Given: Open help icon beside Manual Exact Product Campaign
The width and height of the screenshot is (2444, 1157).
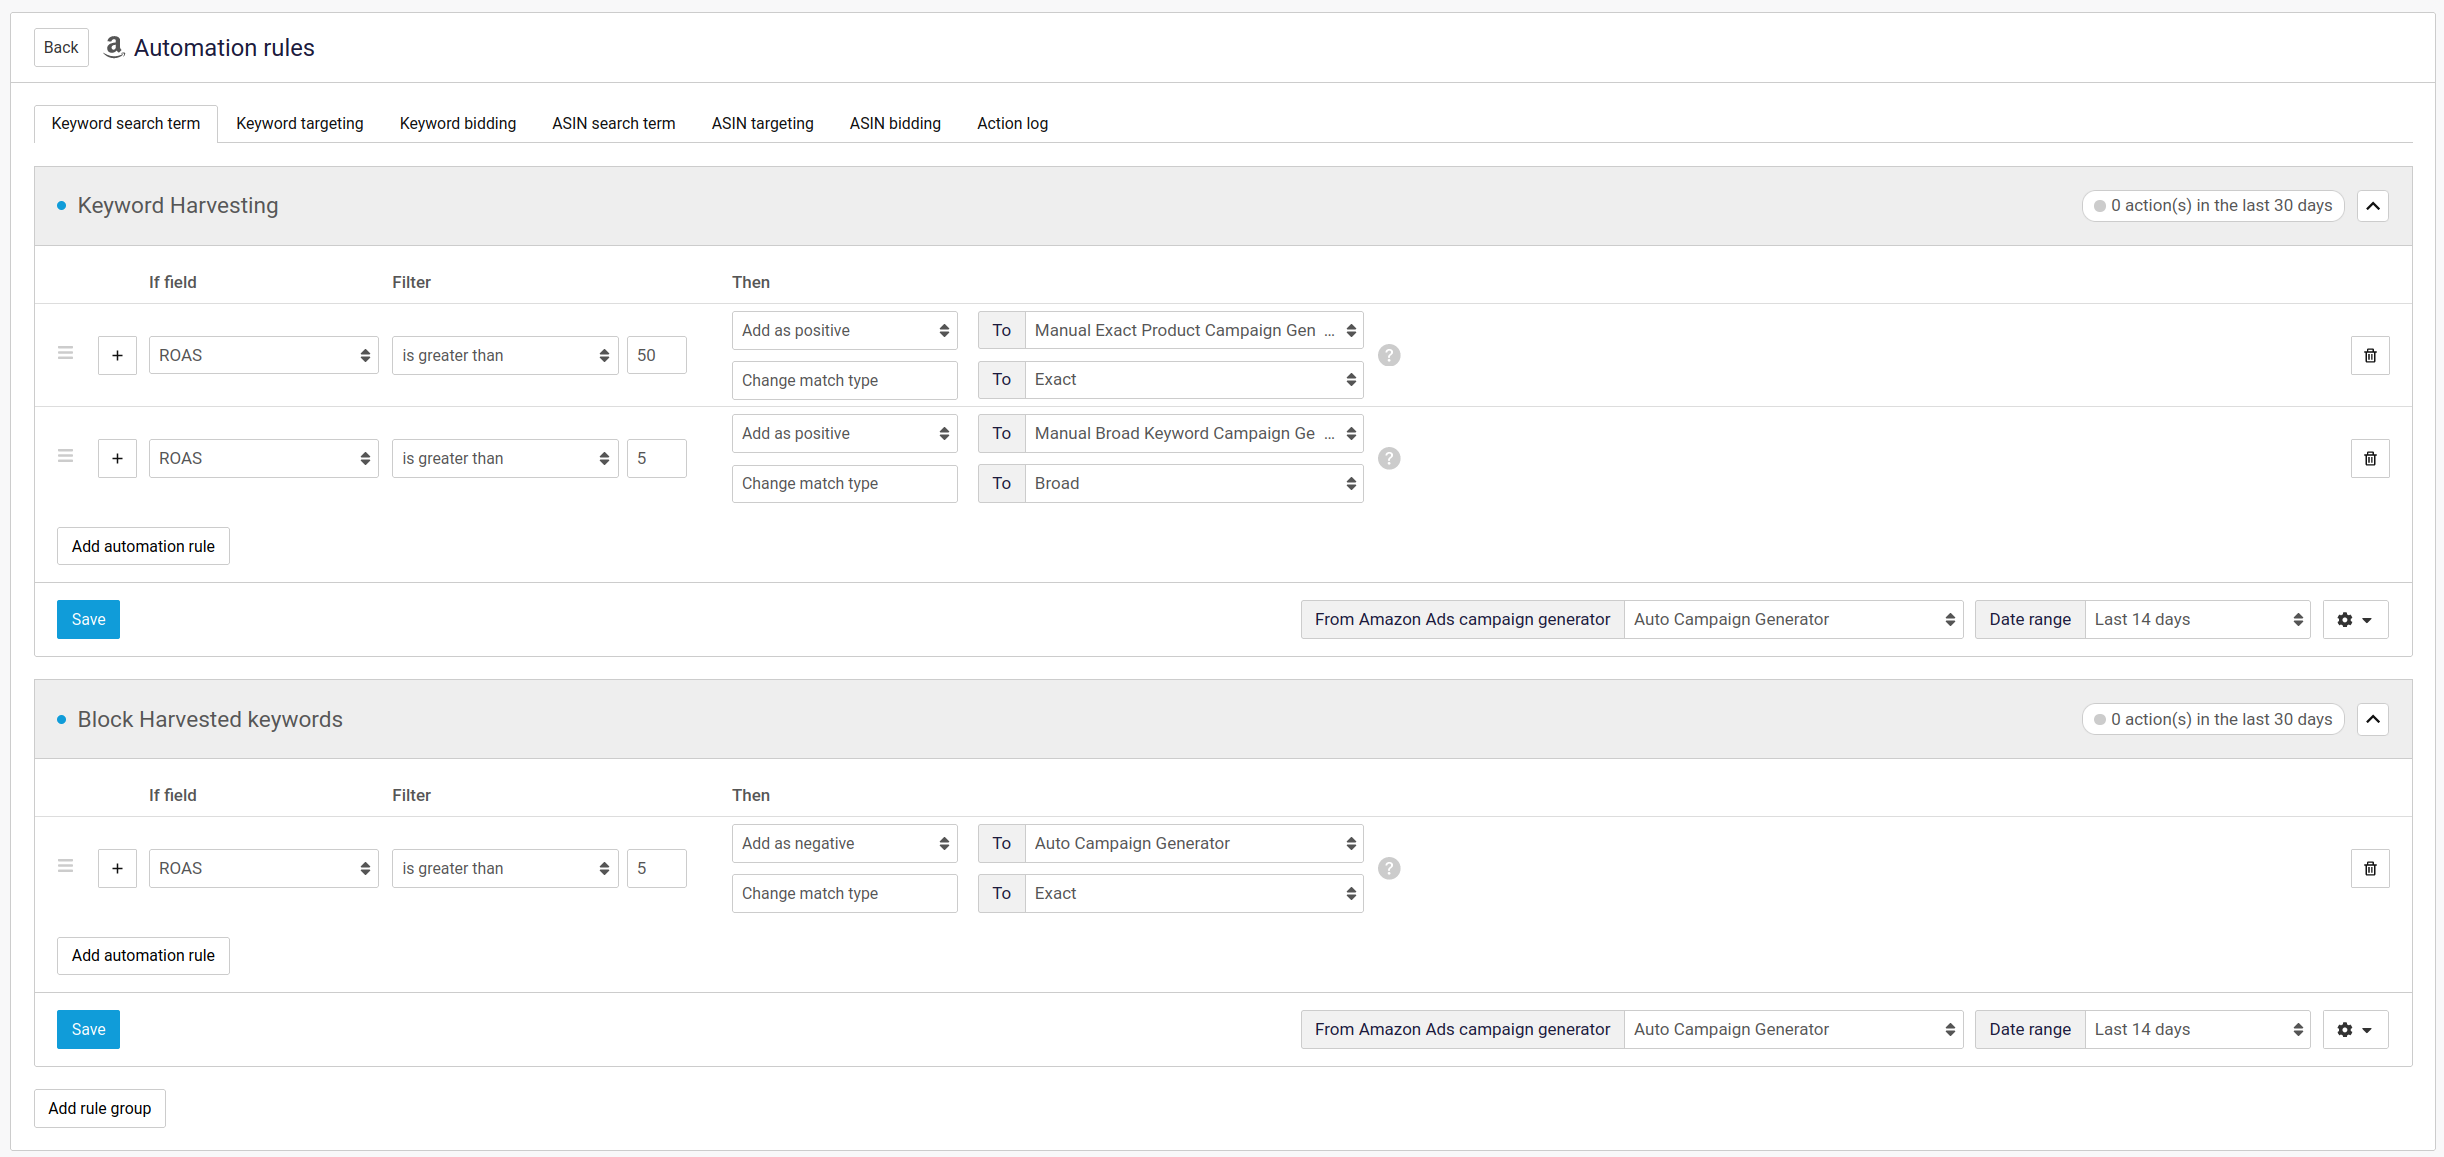Looking at the screenshot, I should pyautogui.click(x=1389, y=355).
